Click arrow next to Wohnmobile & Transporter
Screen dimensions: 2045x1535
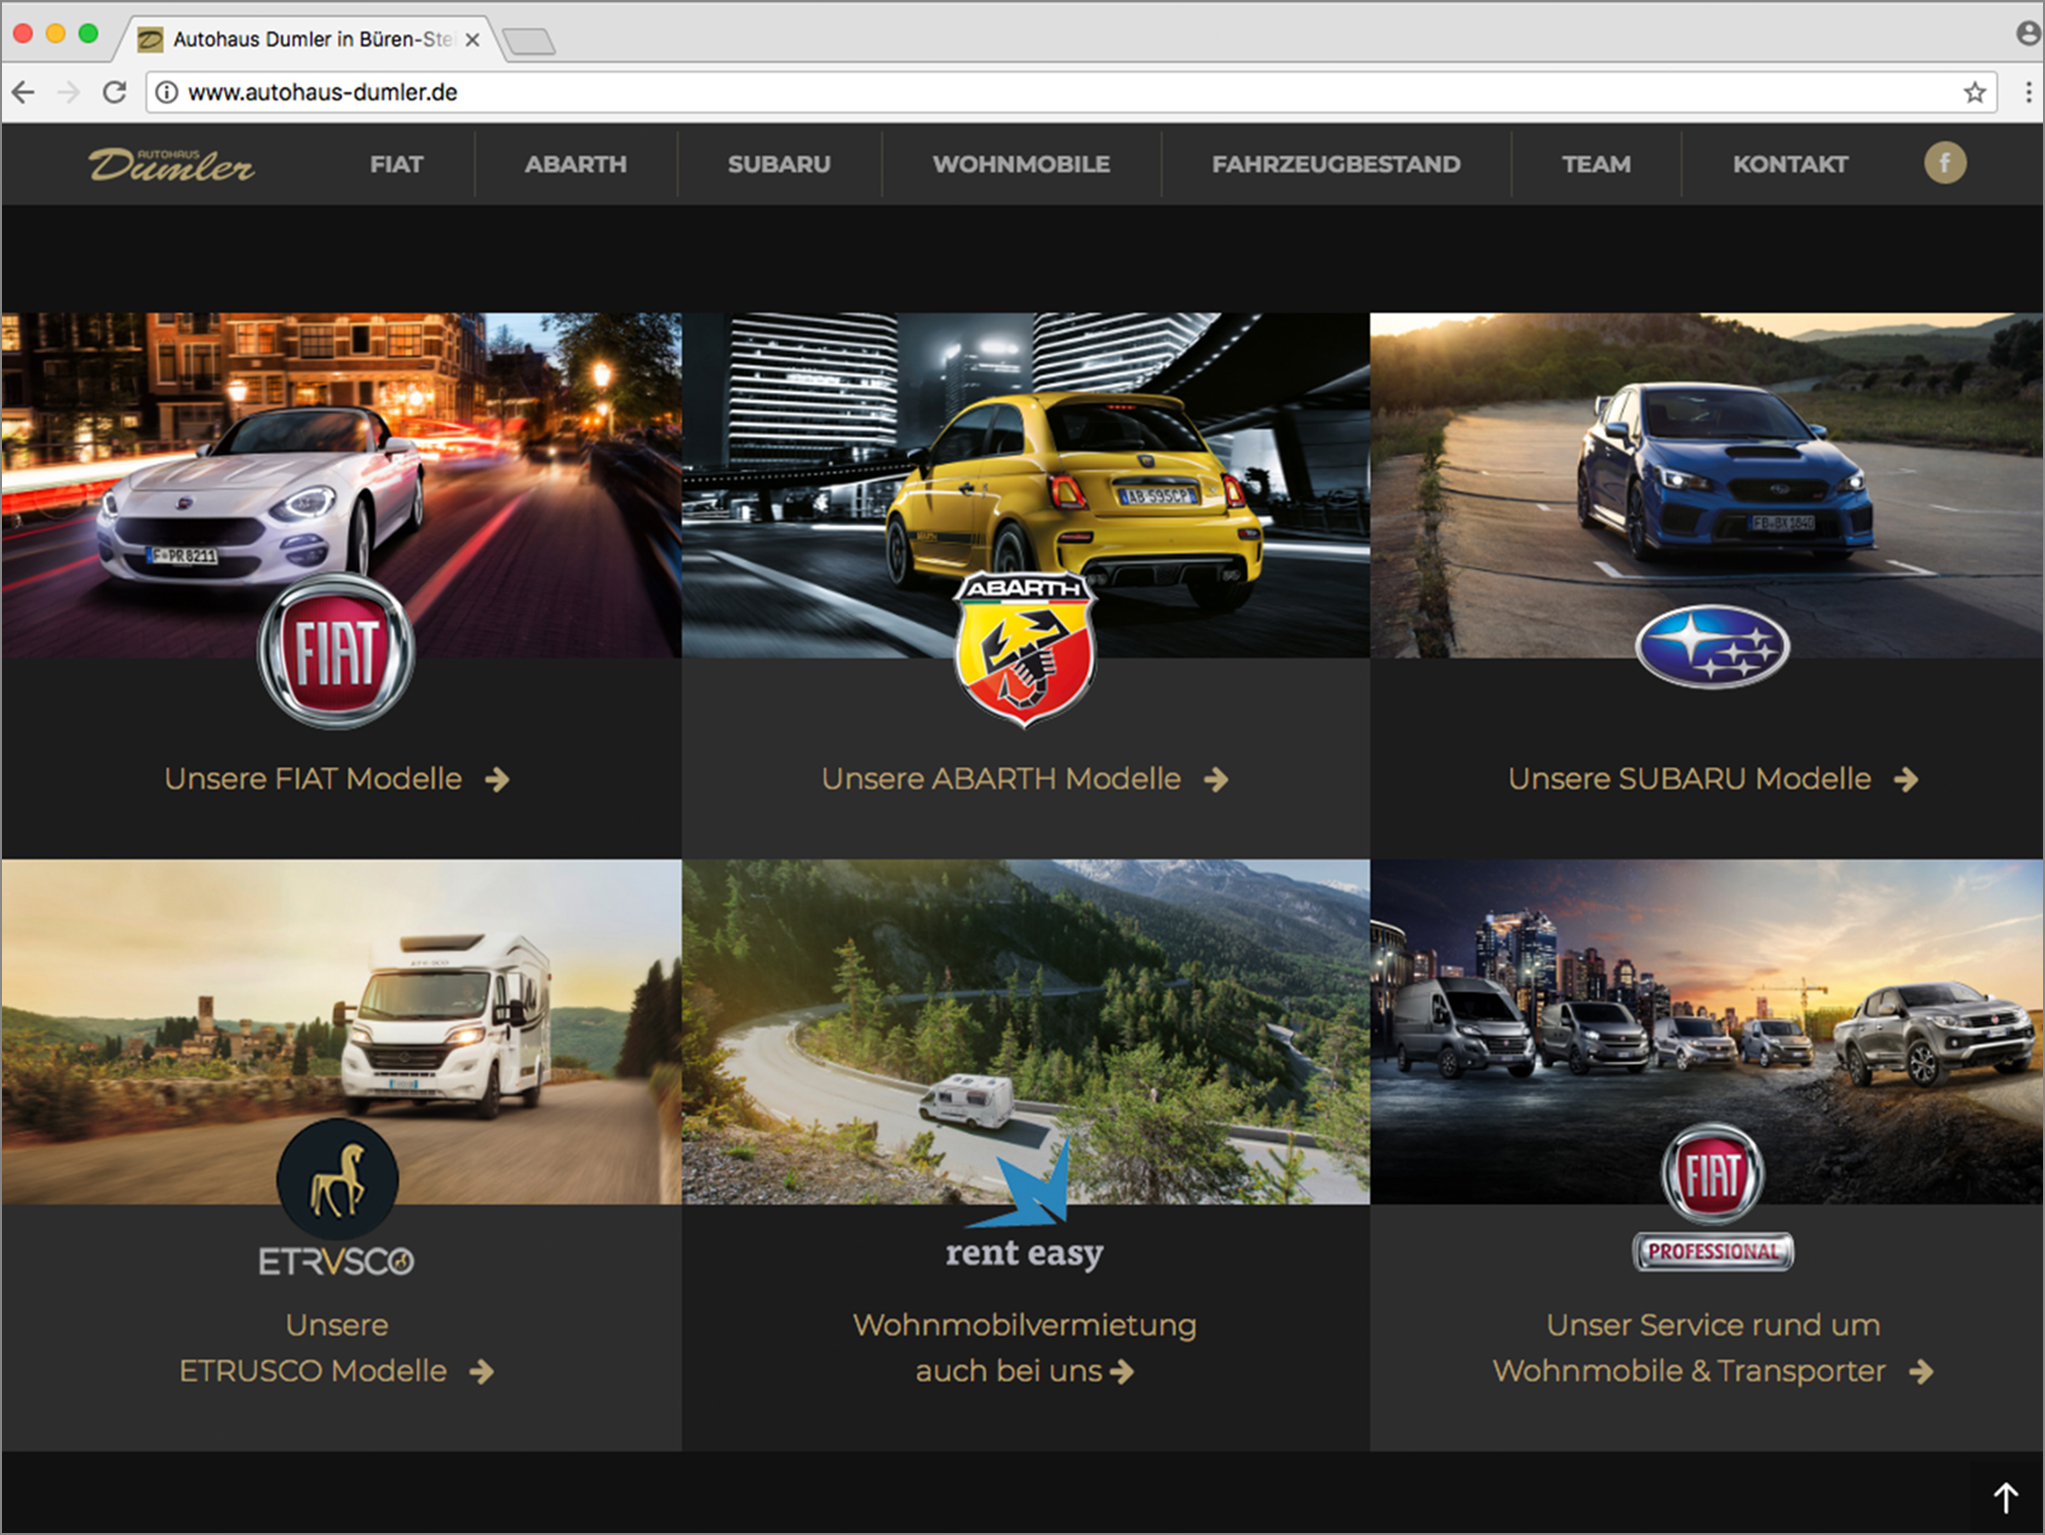(x=1921, y=1371)
